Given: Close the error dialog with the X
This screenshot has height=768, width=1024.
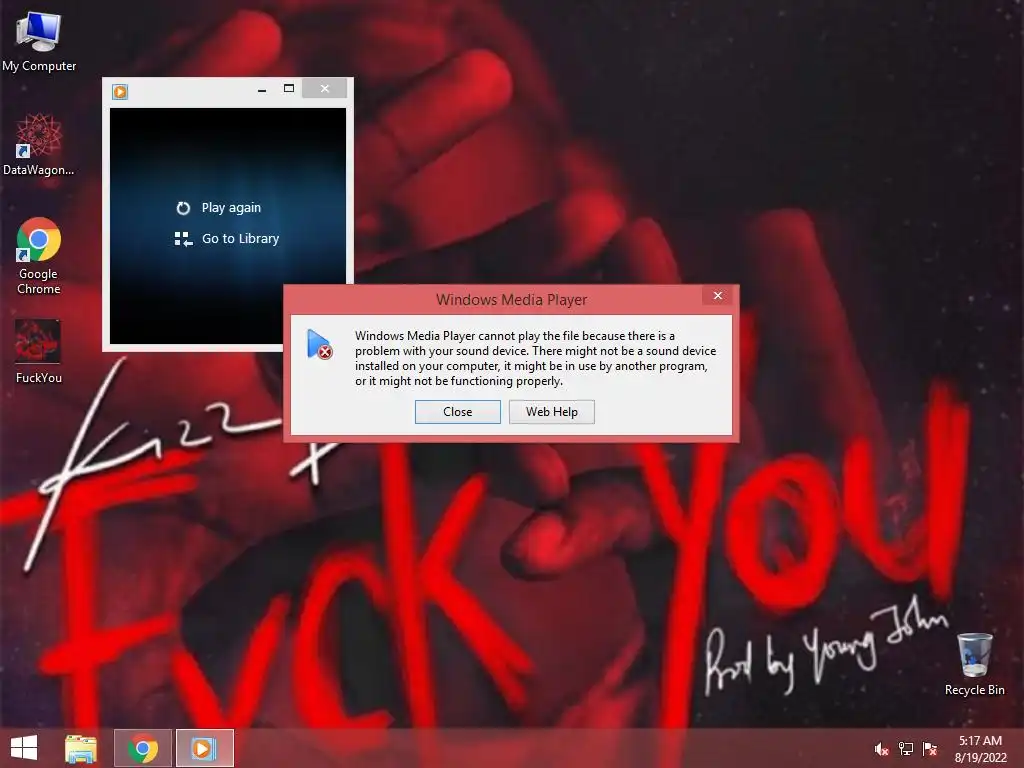Looking at the screenshot, I should tap(718, 296).
